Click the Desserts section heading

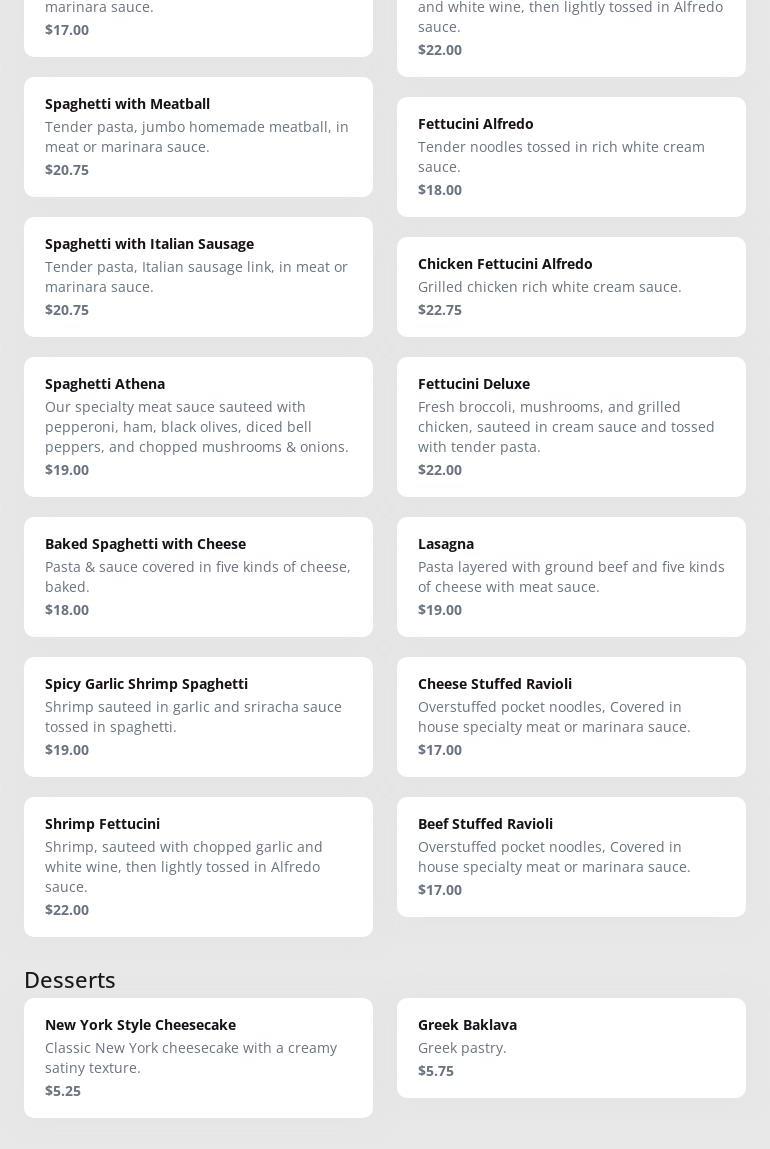click(70, 980)
